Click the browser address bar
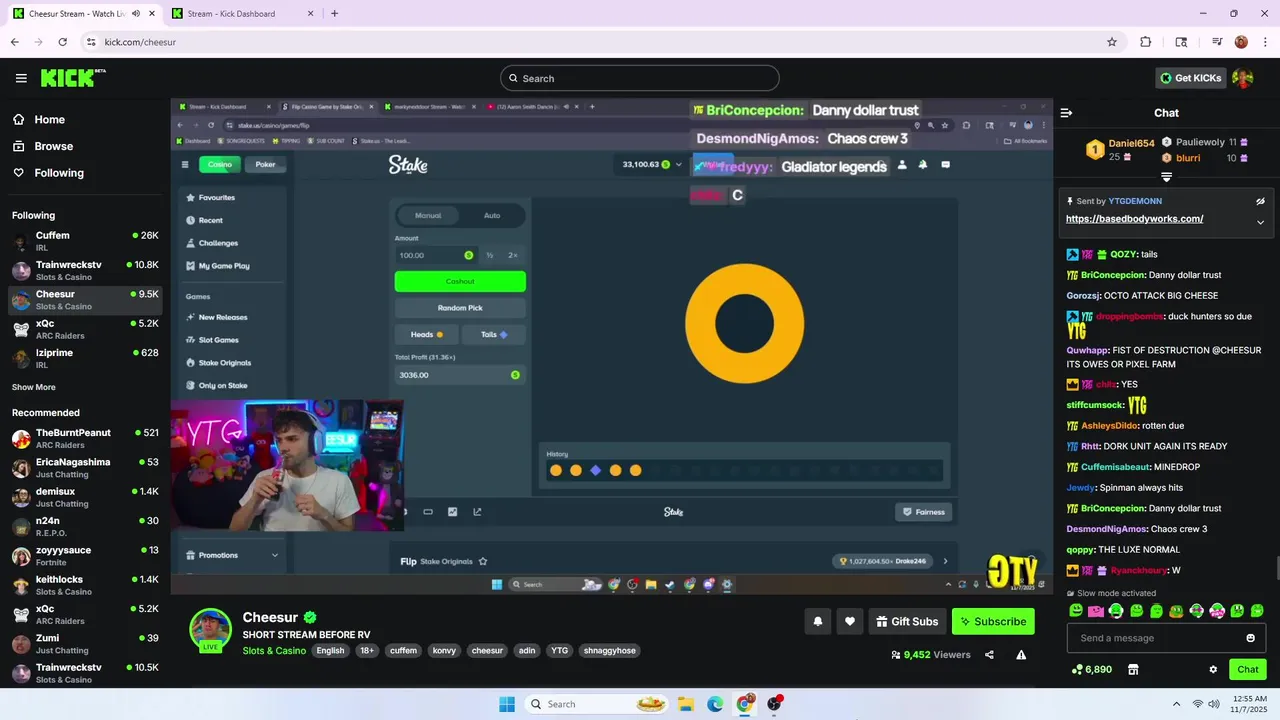This screenshot has width=1280, height=720. (x=590, y=42)
